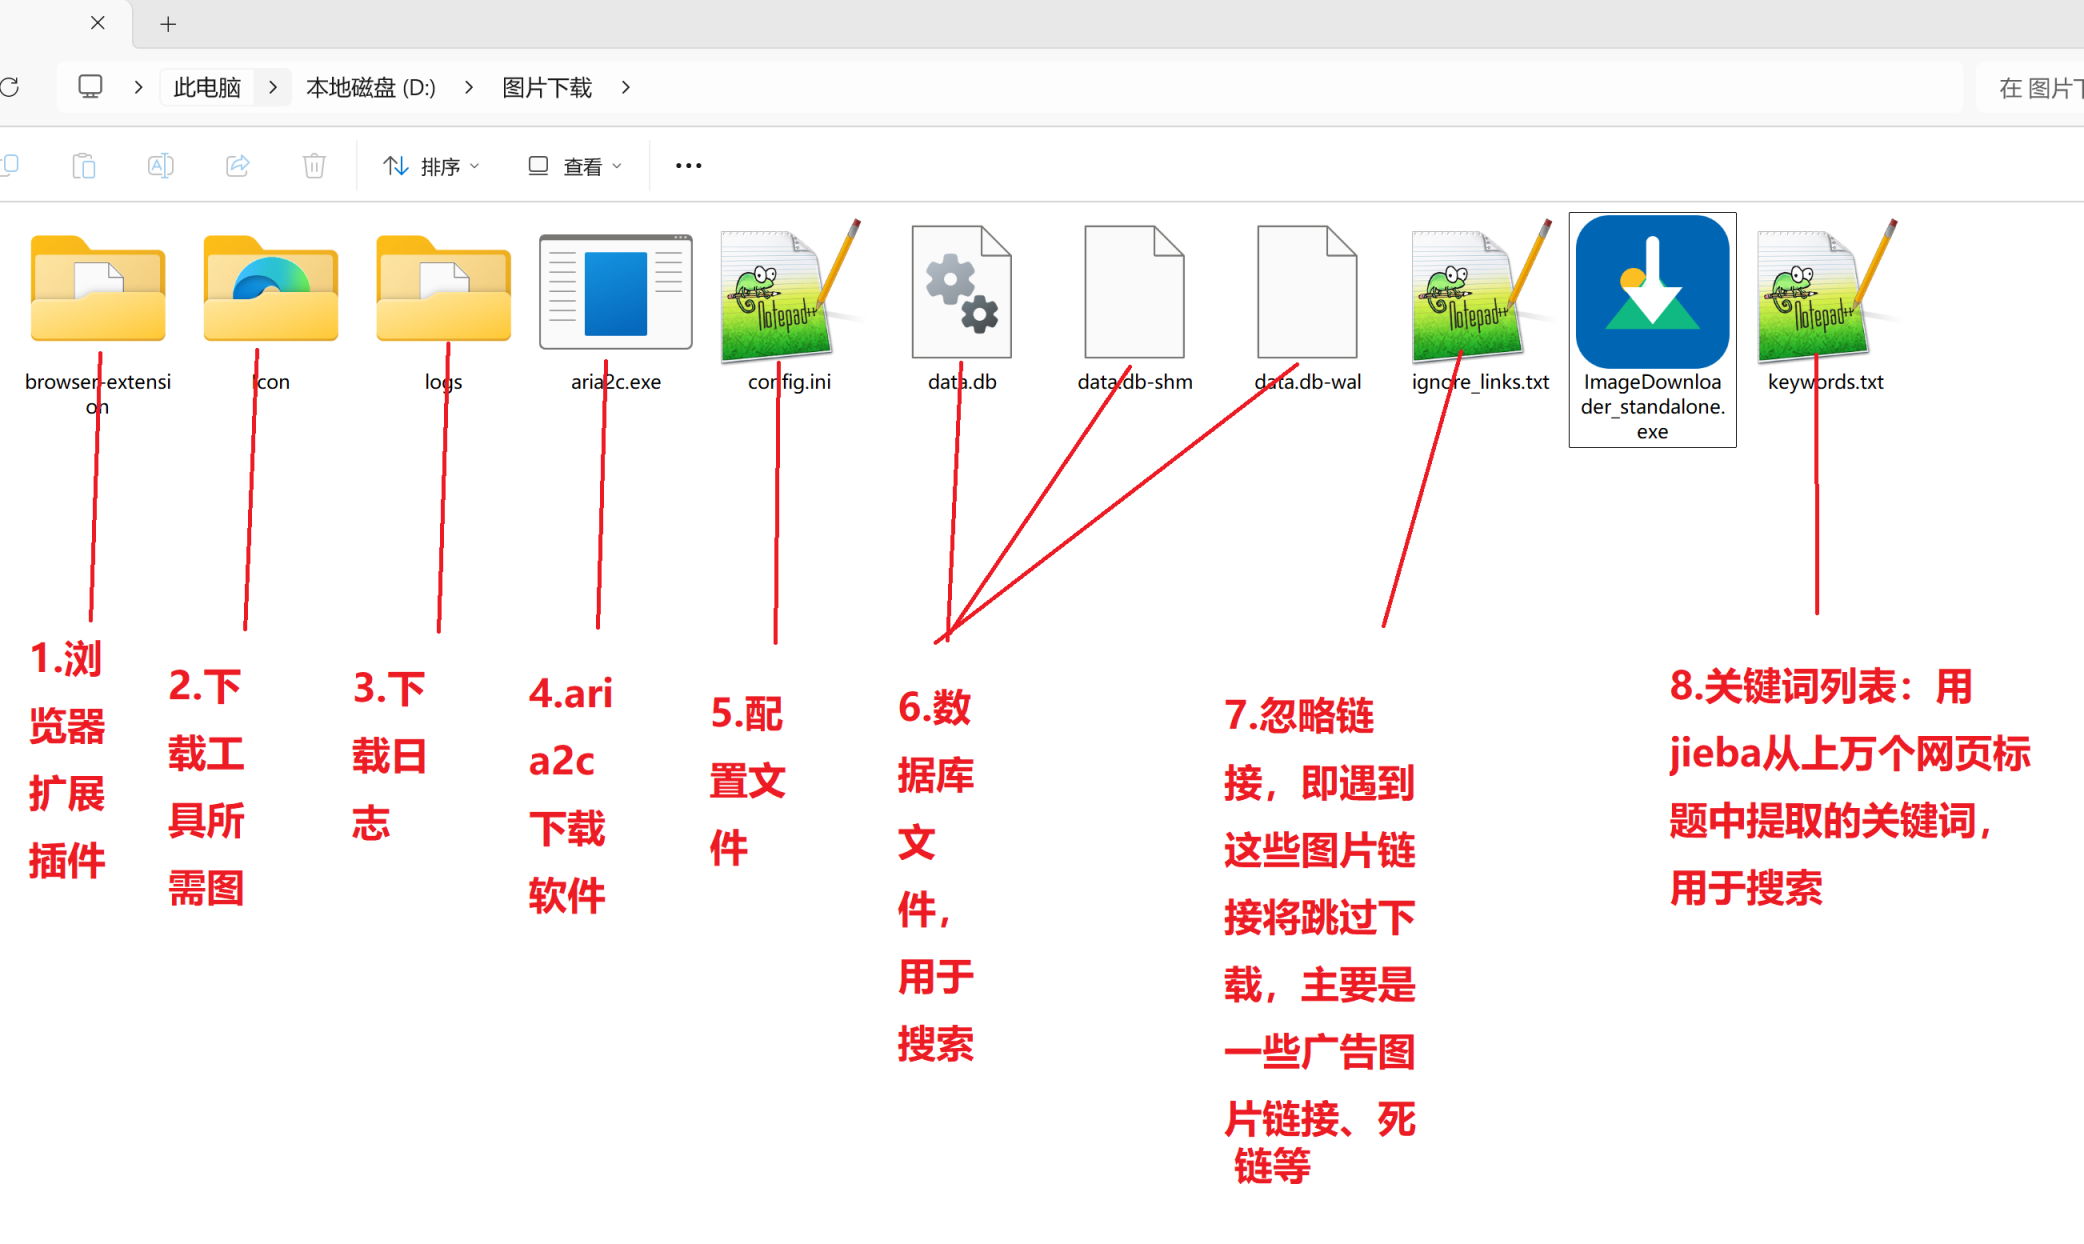Screen dimensions: 2084x1244
Task: Click the ignore_links.txt file name label
Action: click(1481, 382)
